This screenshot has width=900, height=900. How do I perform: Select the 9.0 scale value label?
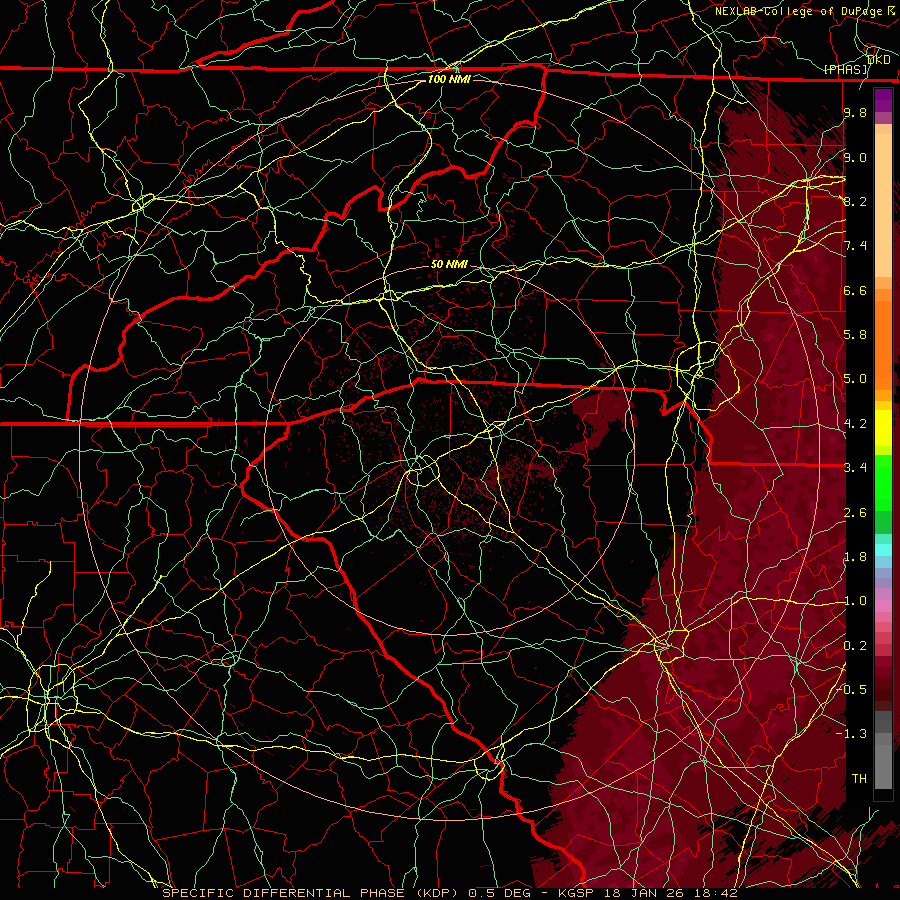pos(855,157)
